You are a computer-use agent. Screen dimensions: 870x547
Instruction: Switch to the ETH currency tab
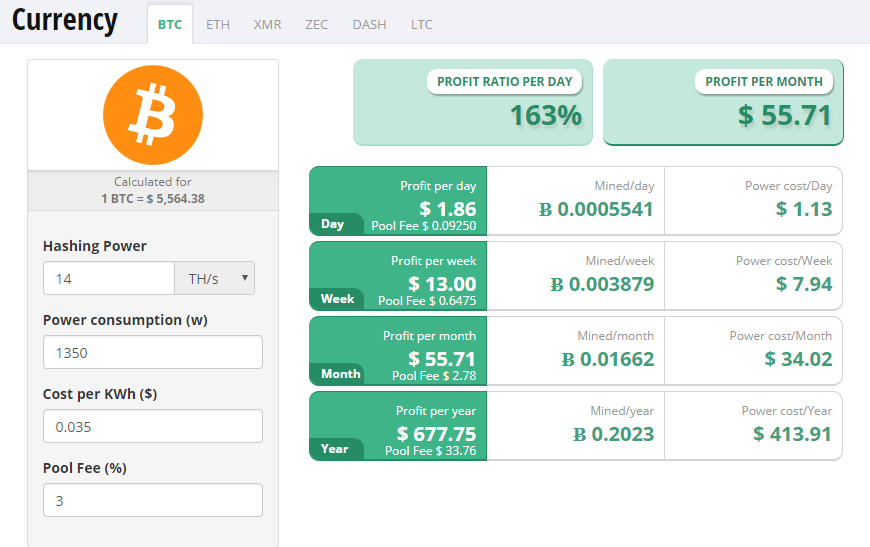click(217, 24)
